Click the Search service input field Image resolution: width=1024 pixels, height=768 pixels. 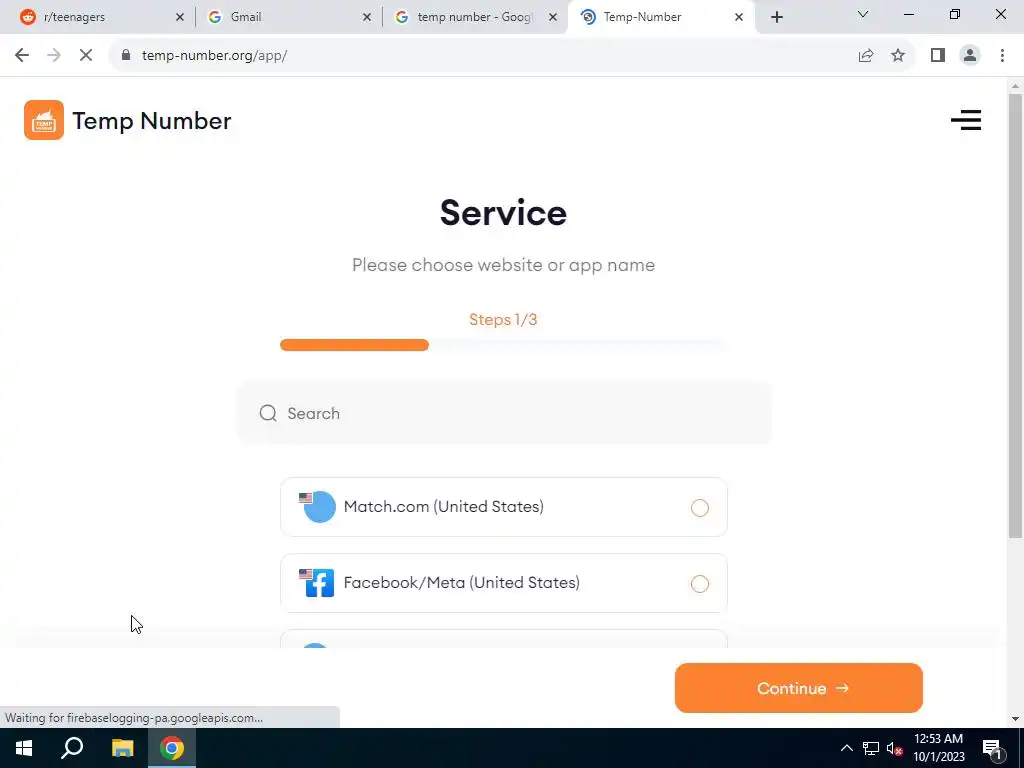504,413
